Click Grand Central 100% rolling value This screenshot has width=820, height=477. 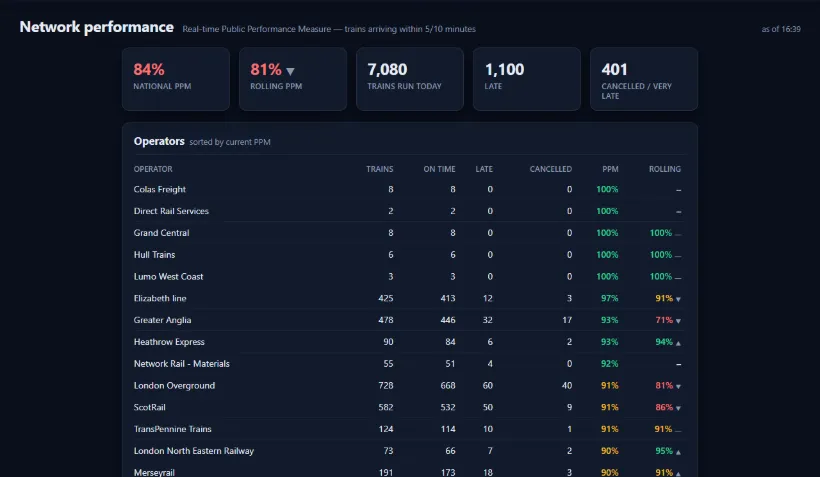point(661,233)
